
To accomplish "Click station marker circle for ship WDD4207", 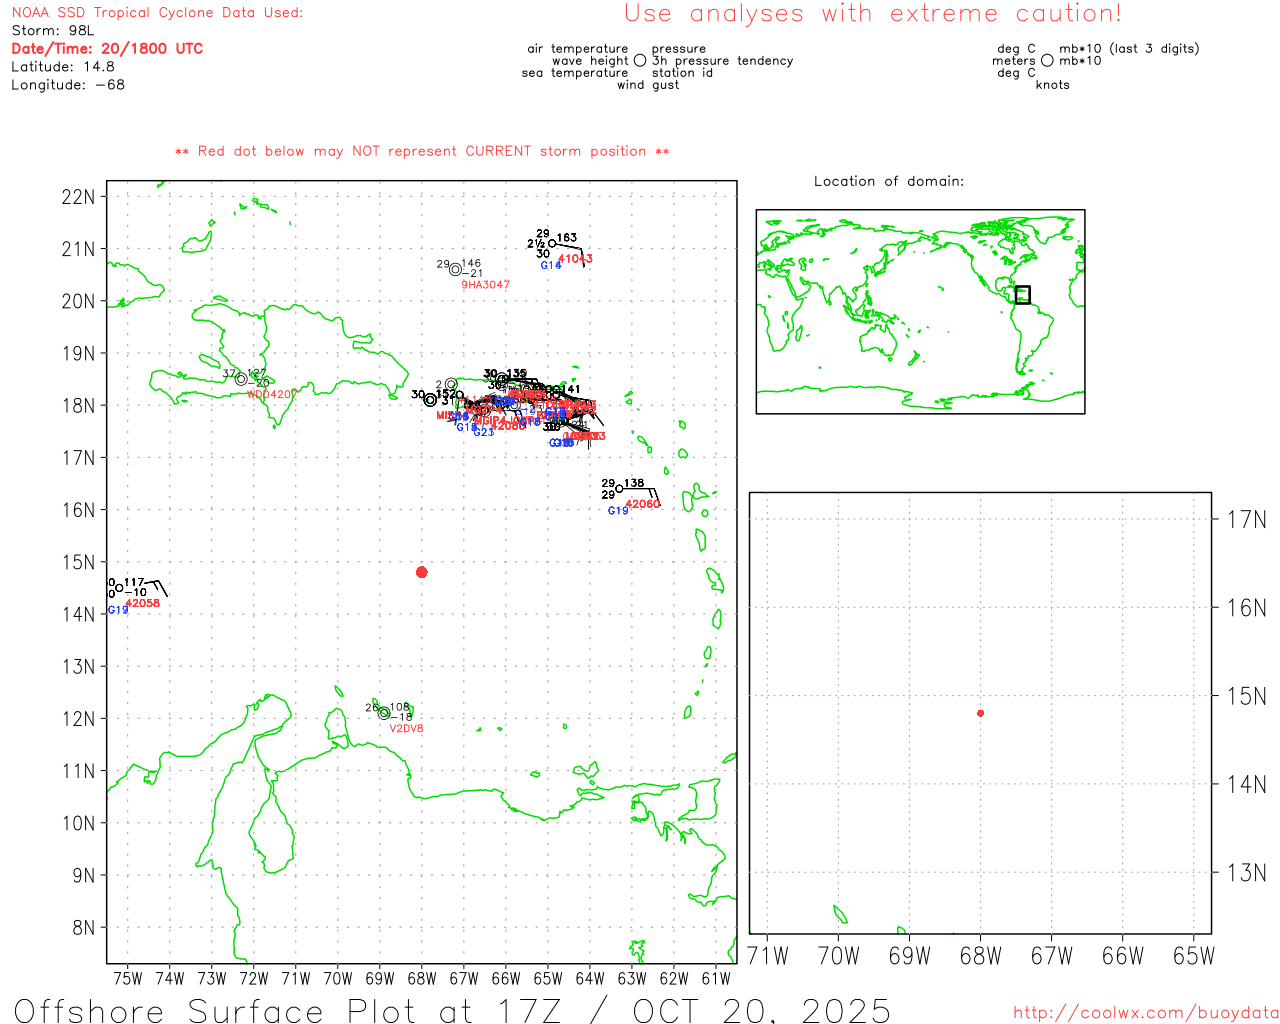I will [241, 379].
